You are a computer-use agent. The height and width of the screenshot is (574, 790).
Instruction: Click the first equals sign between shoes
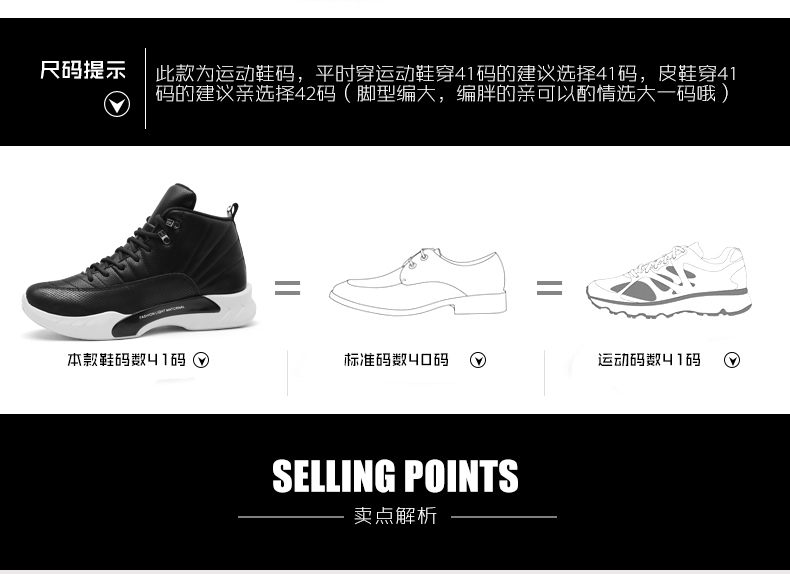(x=287, y=288)
